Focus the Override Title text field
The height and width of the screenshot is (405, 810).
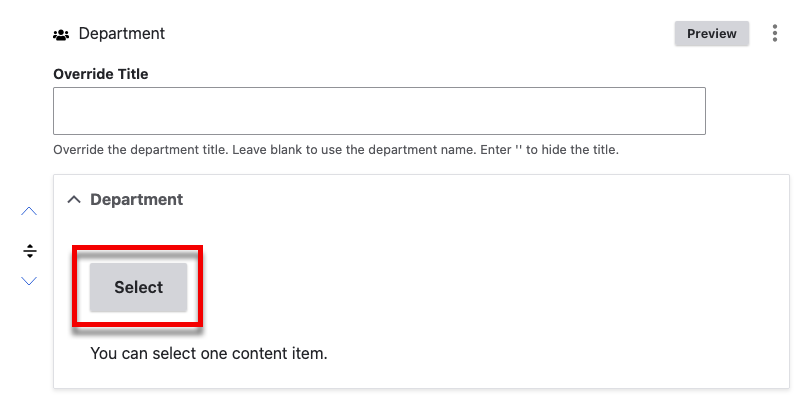(x=379, y=111)
